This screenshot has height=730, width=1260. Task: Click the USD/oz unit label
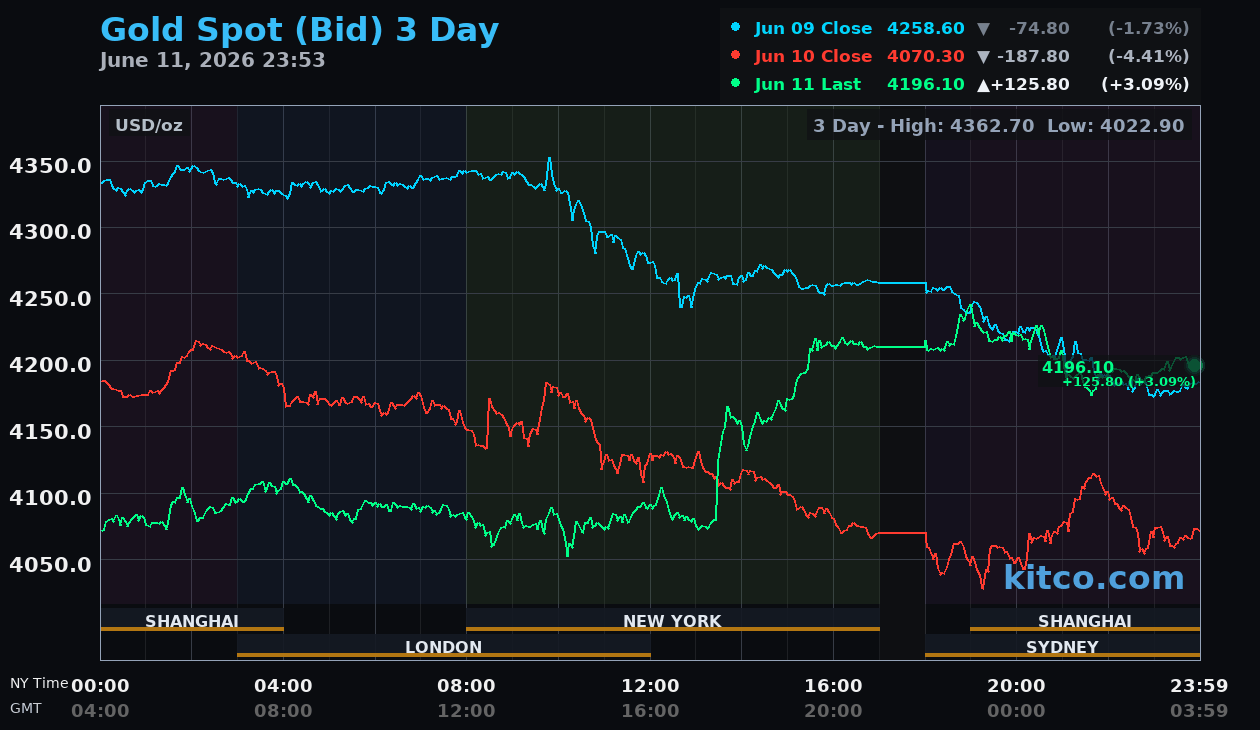pos(149,125)
